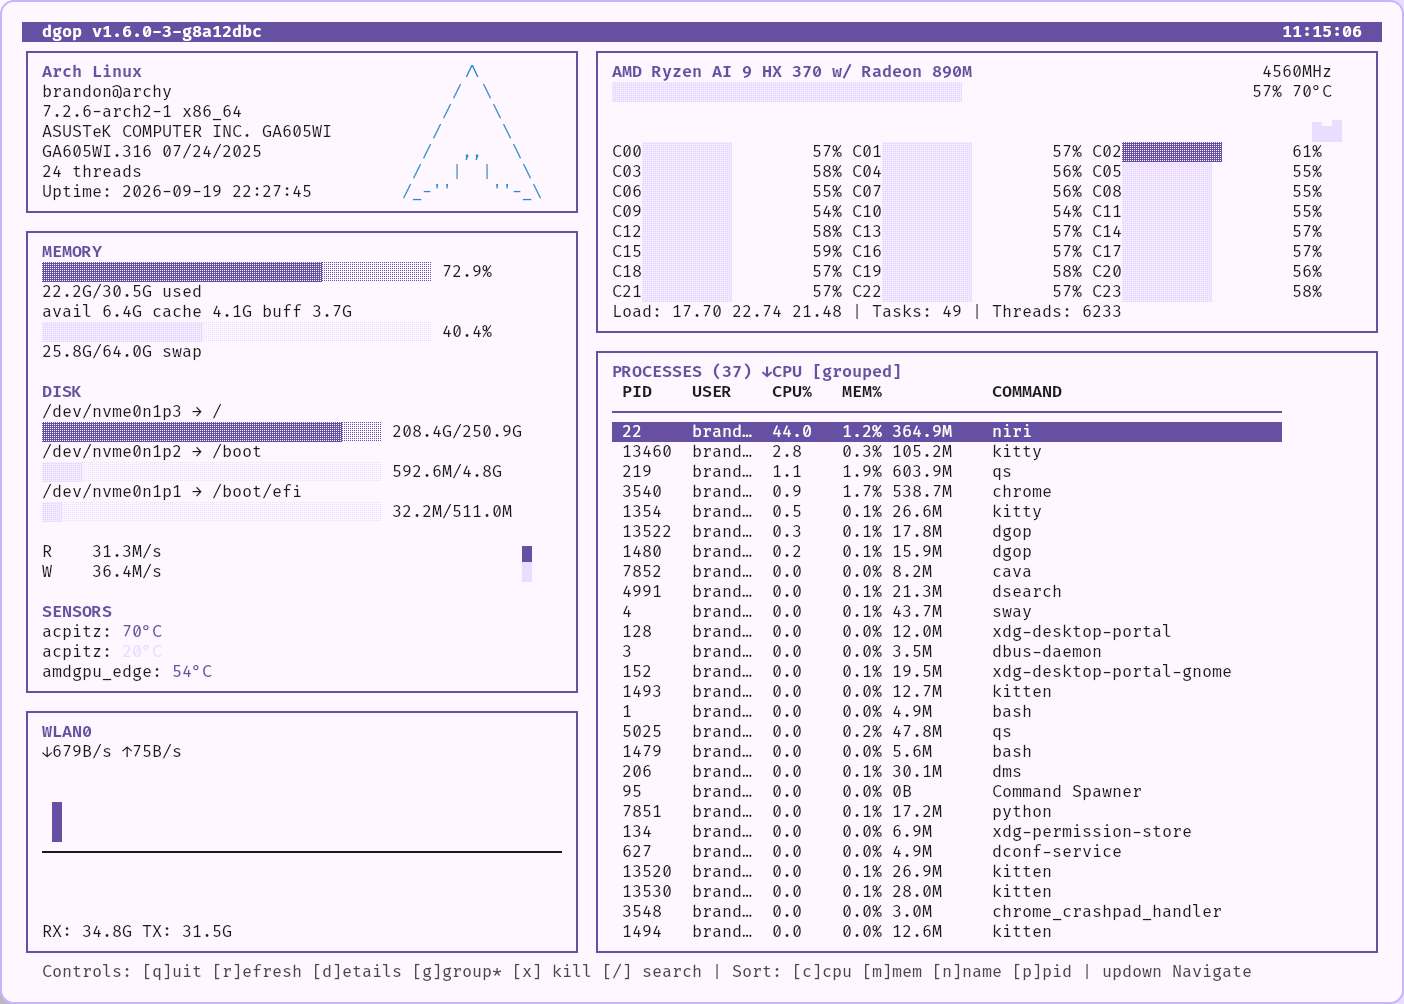The height and width of the screenshot is (1004, 1404).
Task: Click the load average values line
Action: (727, 312)
